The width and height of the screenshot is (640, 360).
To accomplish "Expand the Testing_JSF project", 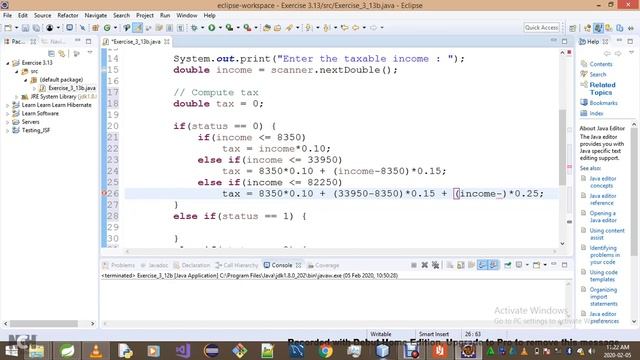I will 8,131.
